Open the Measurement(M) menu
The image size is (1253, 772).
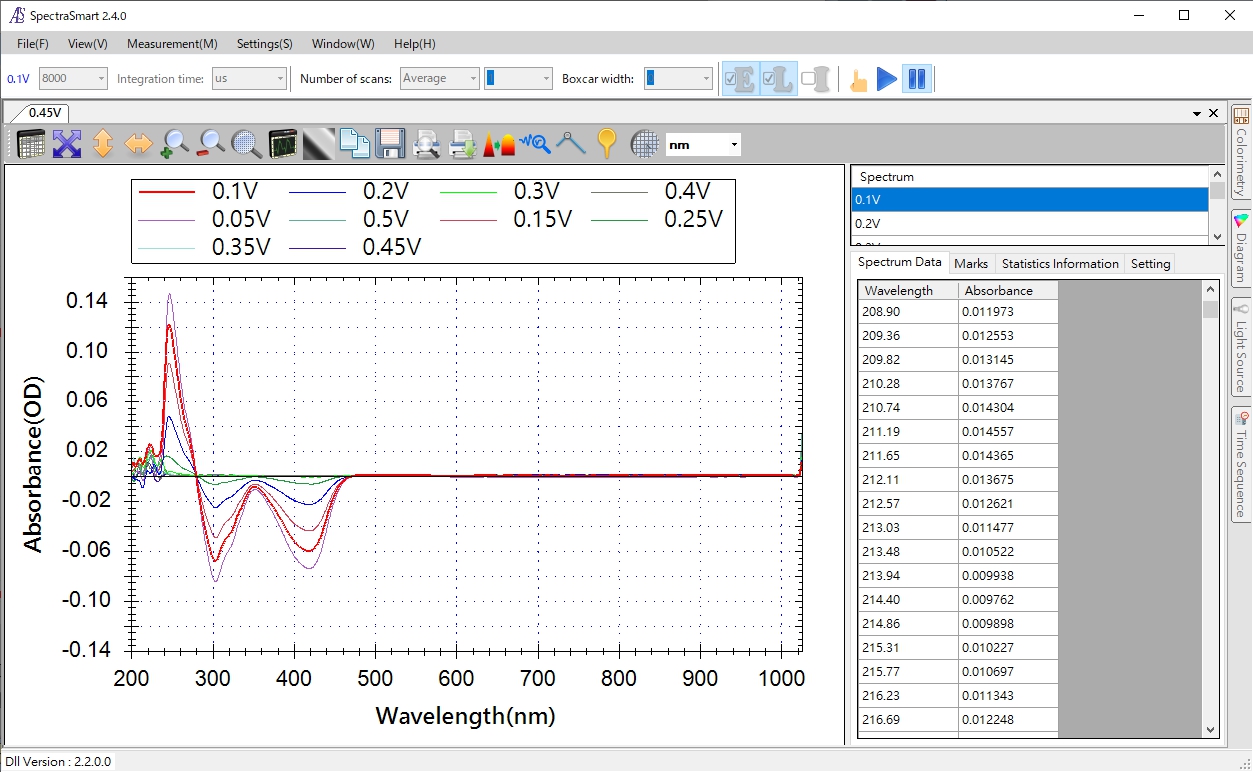coord(172,44)
